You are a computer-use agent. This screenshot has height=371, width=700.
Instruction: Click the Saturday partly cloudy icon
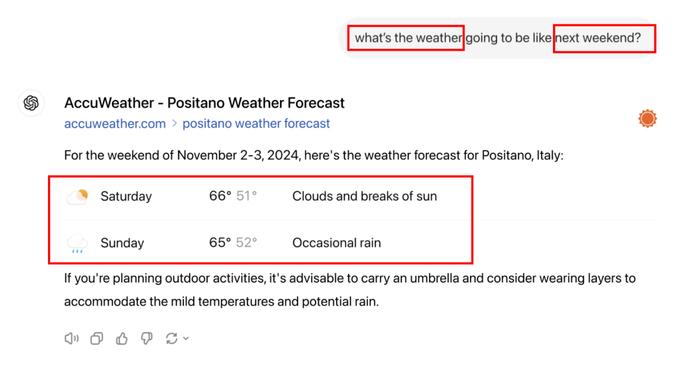click(x=77, y=196)
